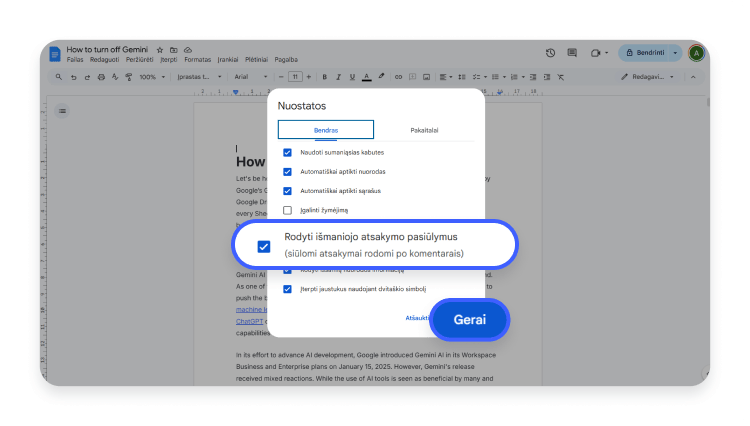Open the 100% zoom dropdown

point(152,77)
